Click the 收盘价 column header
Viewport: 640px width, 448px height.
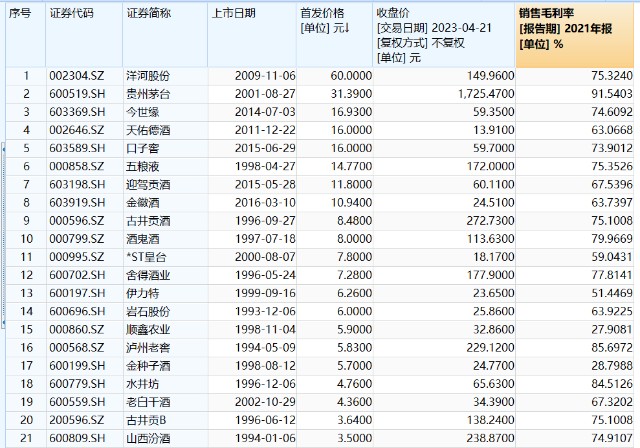point(444,35)
